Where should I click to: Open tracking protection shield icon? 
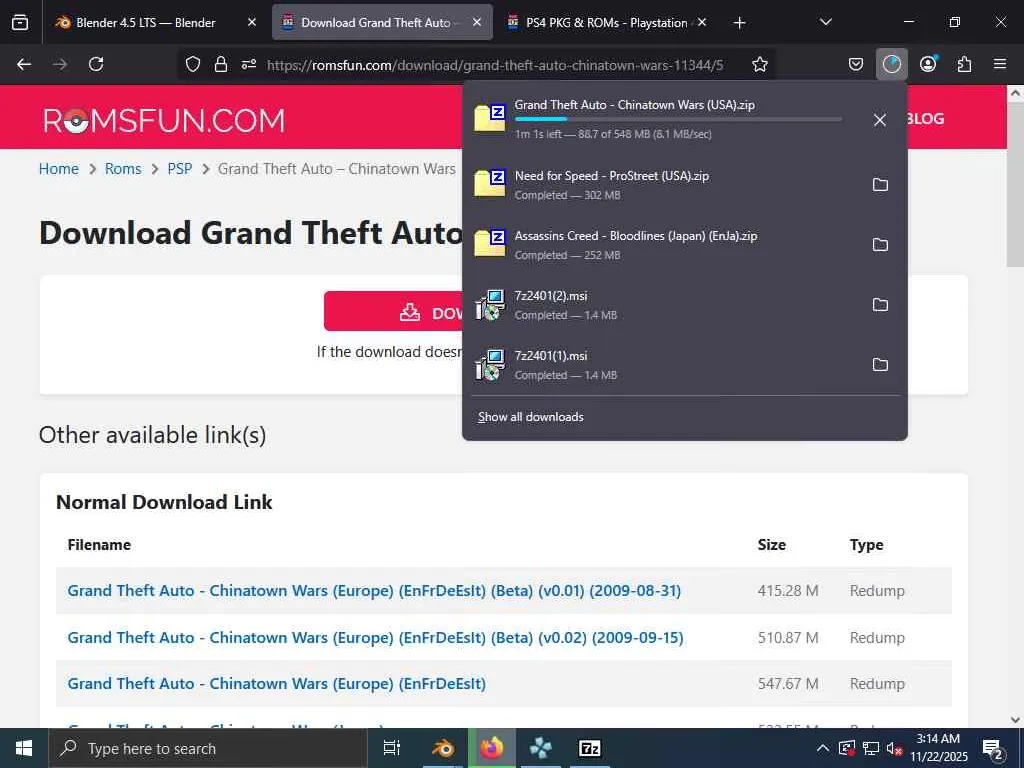coord(193,64)
